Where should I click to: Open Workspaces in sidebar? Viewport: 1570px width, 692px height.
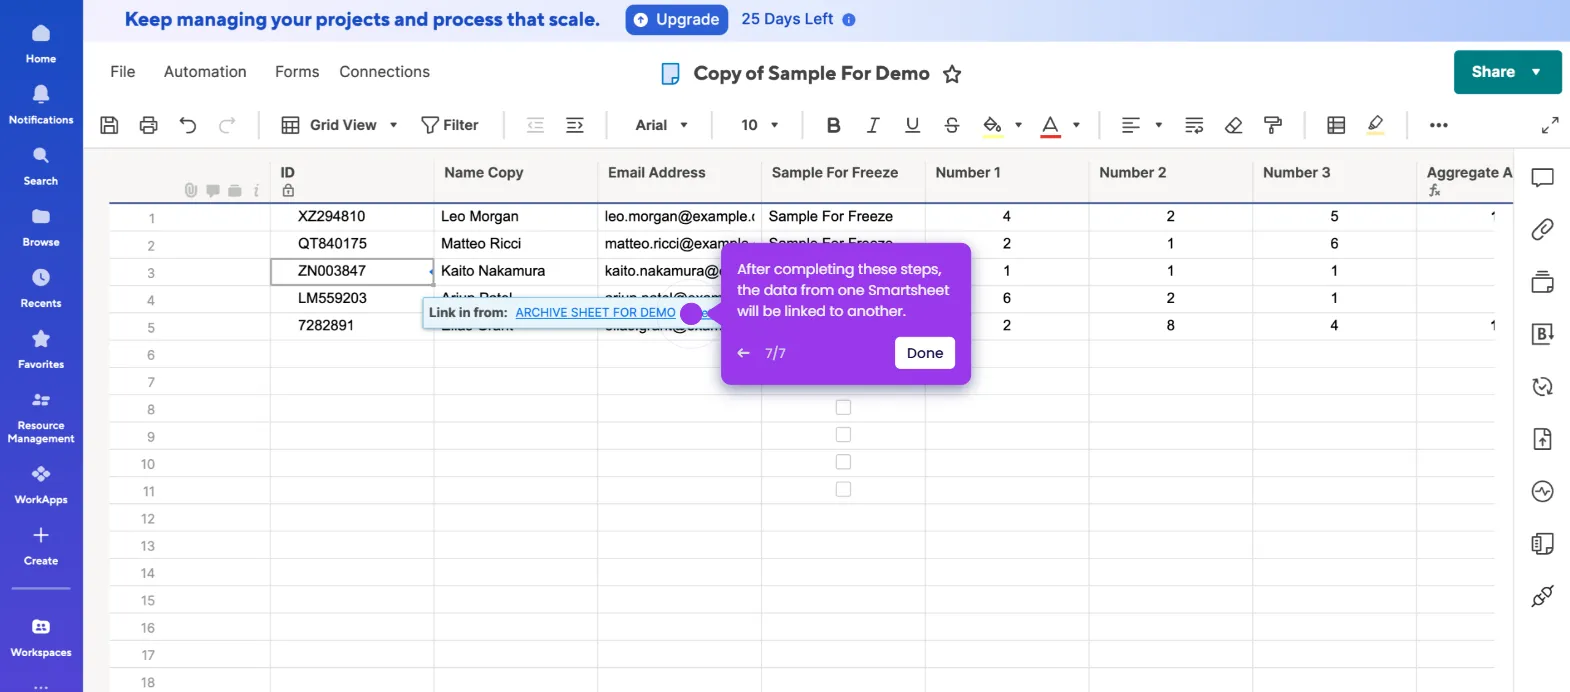point(41,638)
